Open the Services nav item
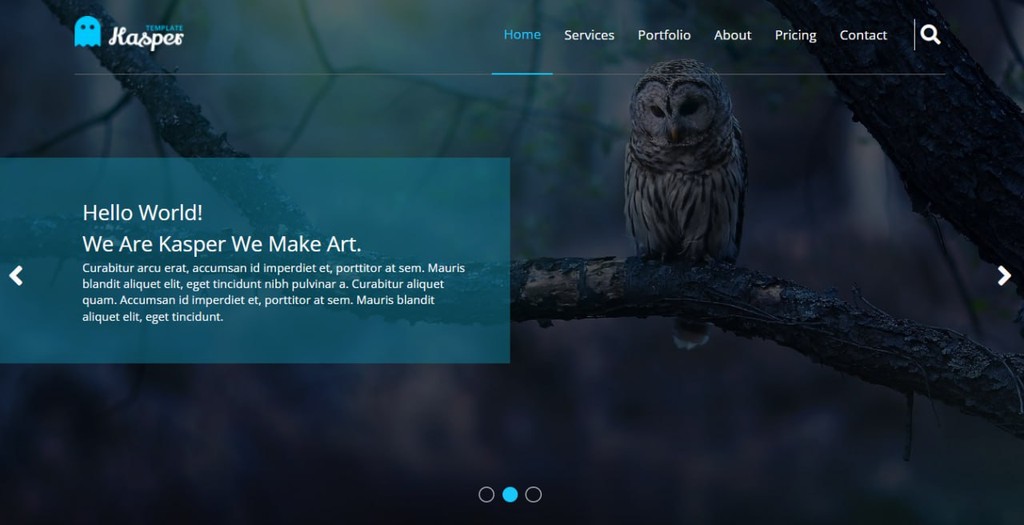The height and width of the screenshot is (525, 1024). tap(589, 35)
